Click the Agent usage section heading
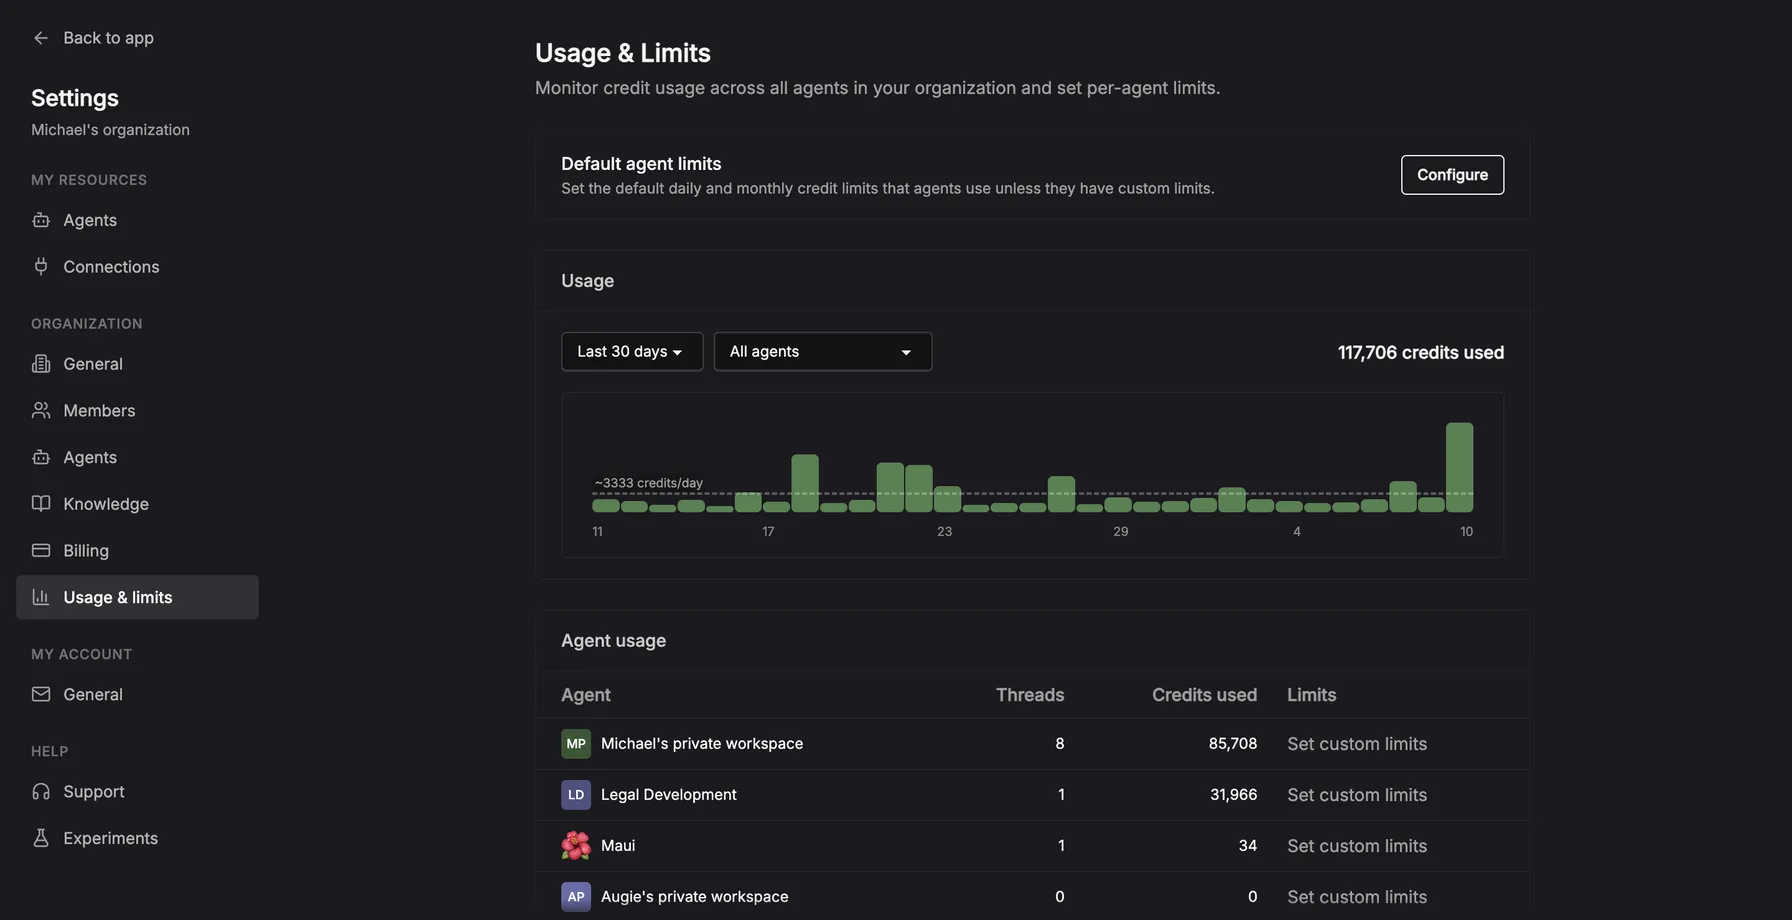This screenshot has height=920, width=1792. [x=613, y=641]
